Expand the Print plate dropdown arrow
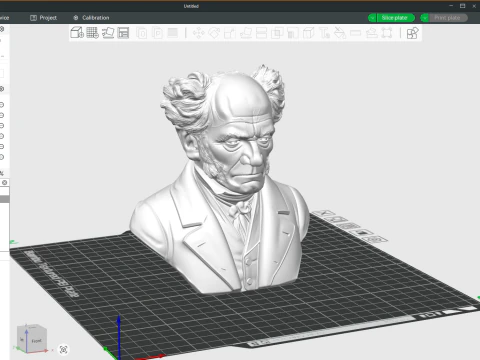Viewport: 480px width, 360px height. pos(424,18)
